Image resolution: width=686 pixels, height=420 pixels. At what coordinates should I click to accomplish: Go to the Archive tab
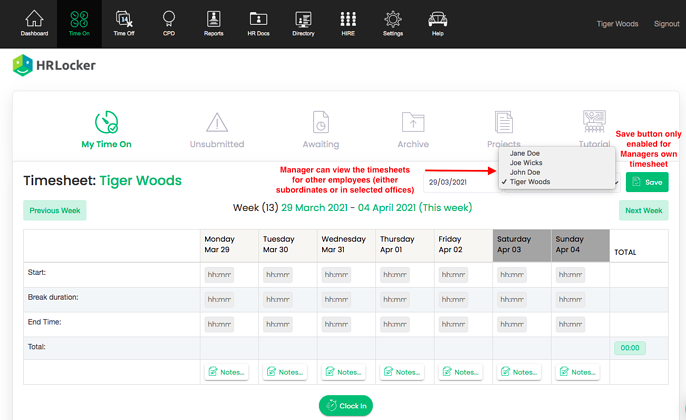click(413, 130)
